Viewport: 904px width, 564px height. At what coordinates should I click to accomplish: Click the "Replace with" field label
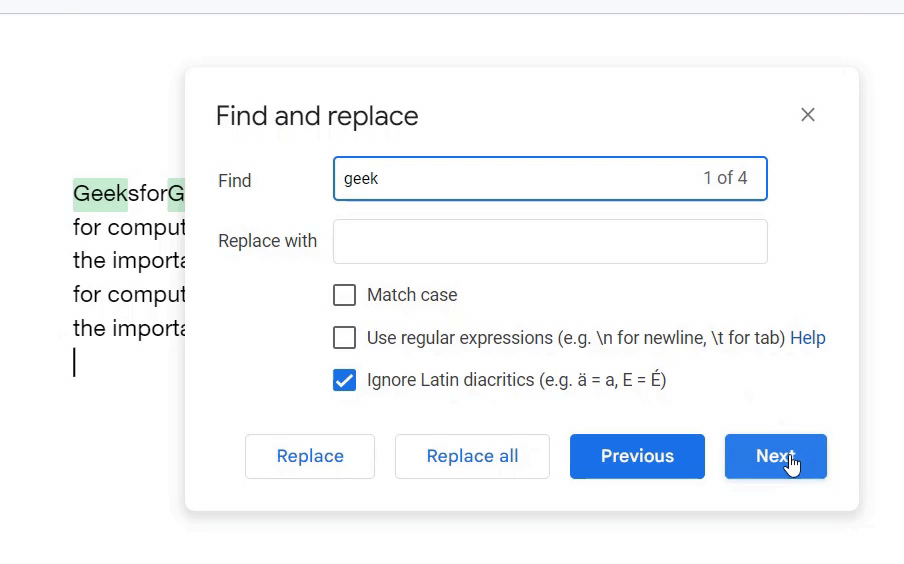267,241
